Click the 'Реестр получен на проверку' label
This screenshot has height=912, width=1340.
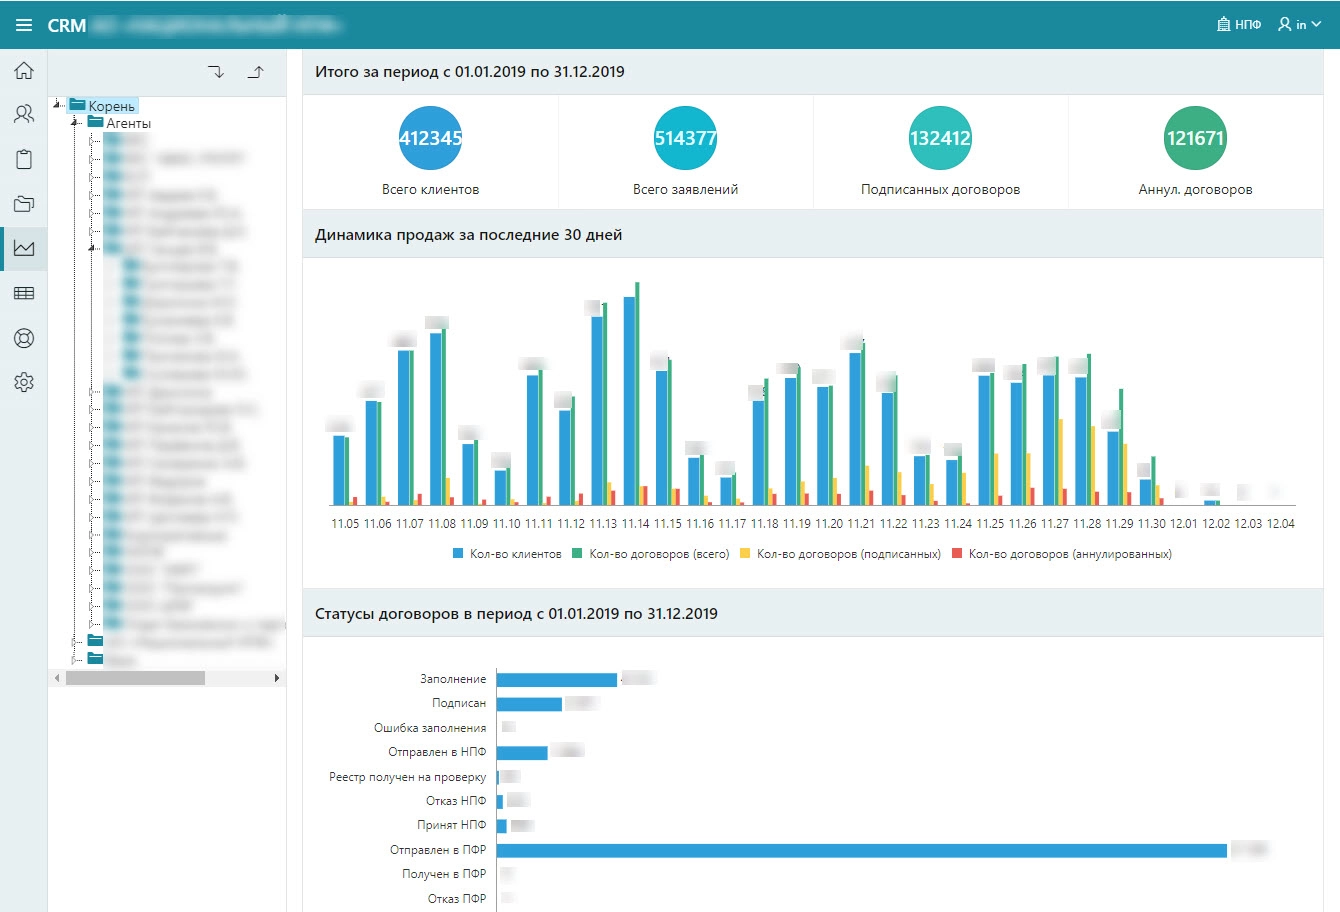click(x=408, y=777)
